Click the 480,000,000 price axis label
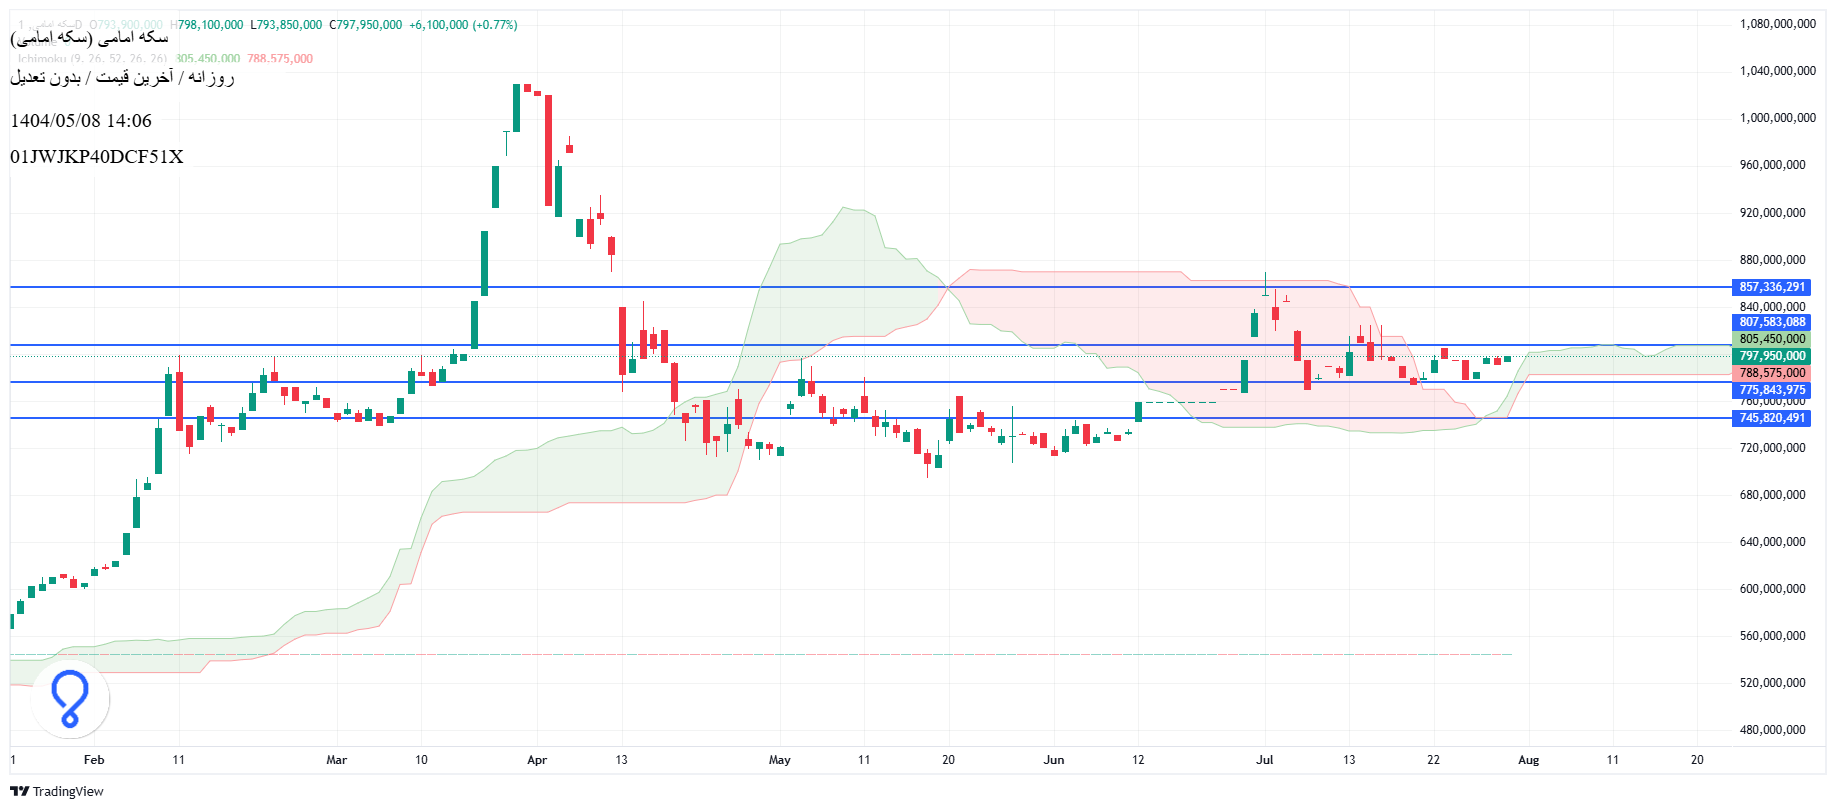The width and height of the screenshot is (1836, 809). click(1773, 730)
